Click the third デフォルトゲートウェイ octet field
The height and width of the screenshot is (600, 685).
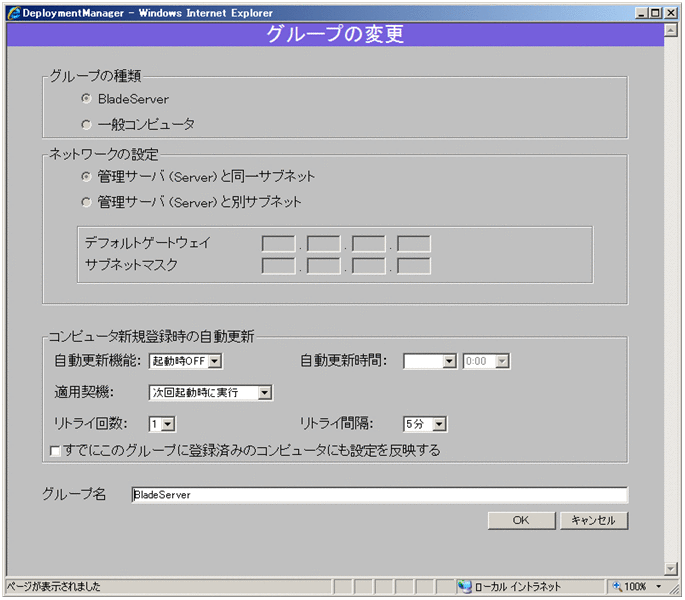pyautogui.click(x=369, y=243)
